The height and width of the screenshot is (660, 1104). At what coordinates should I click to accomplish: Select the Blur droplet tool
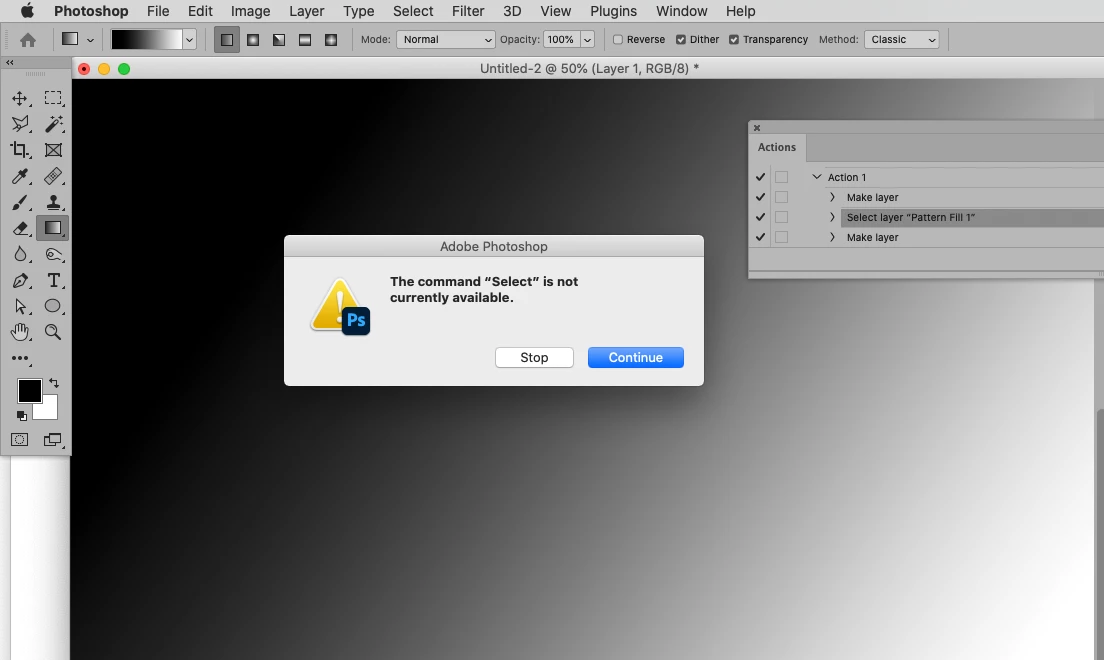[20, 254]
